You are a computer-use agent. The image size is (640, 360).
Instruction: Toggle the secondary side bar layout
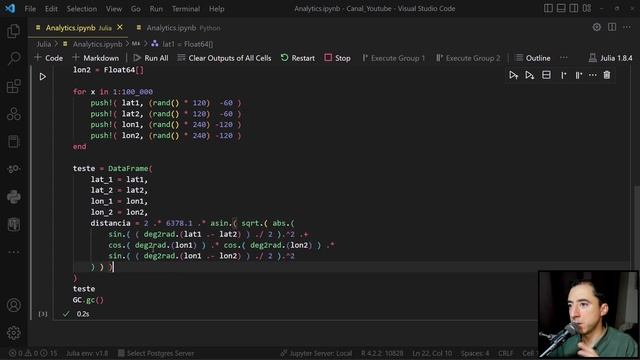[574, 8]
